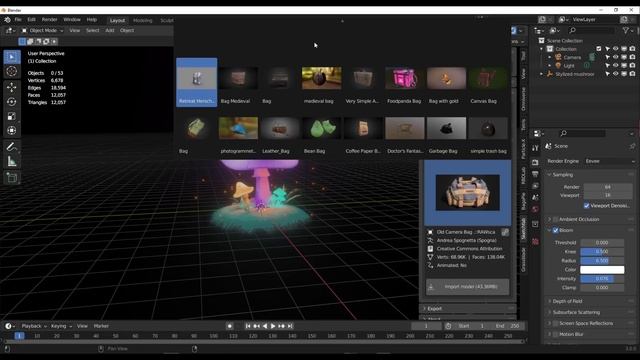Pin the Scene properties panel

click(x=632, y=146)
